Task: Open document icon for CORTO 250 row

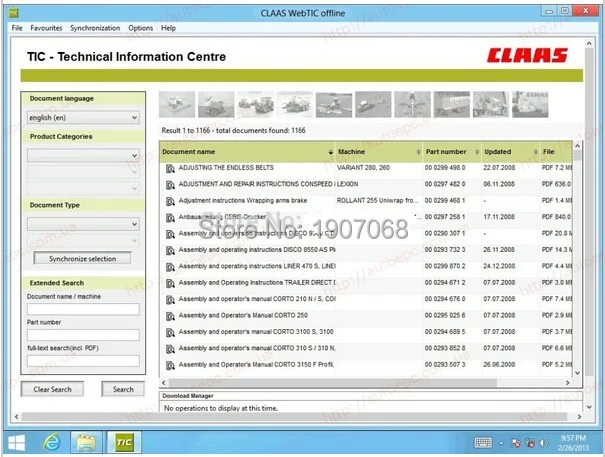Action: pyautogui.click(x=170, y=317)
